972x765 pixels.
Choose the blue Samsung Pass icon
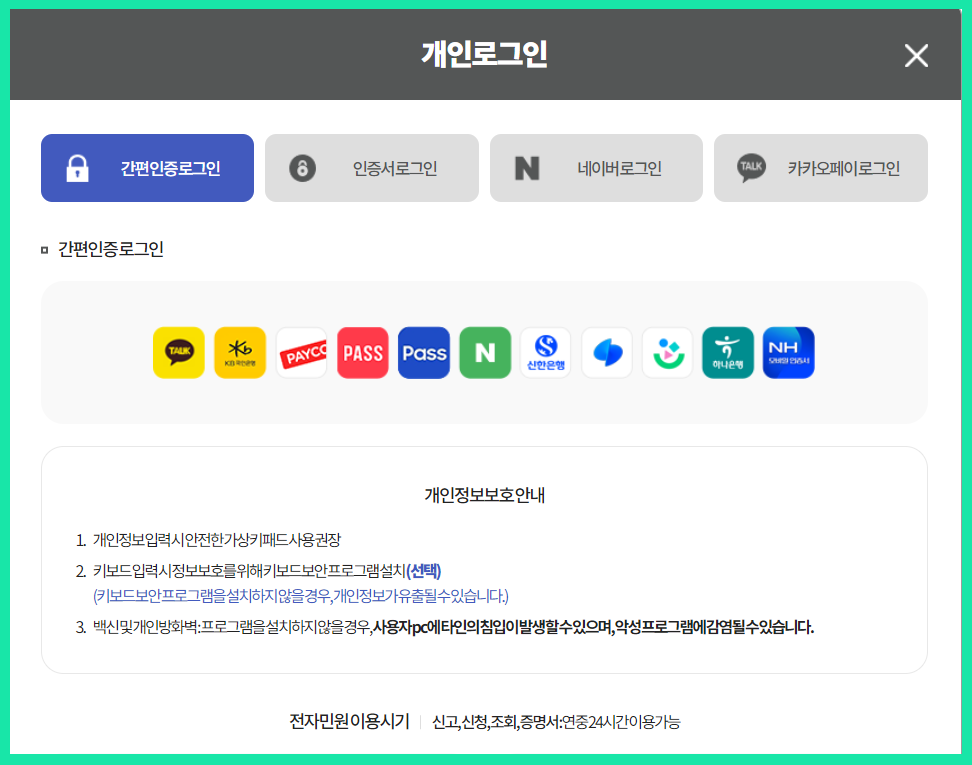[x=424, y=352]
